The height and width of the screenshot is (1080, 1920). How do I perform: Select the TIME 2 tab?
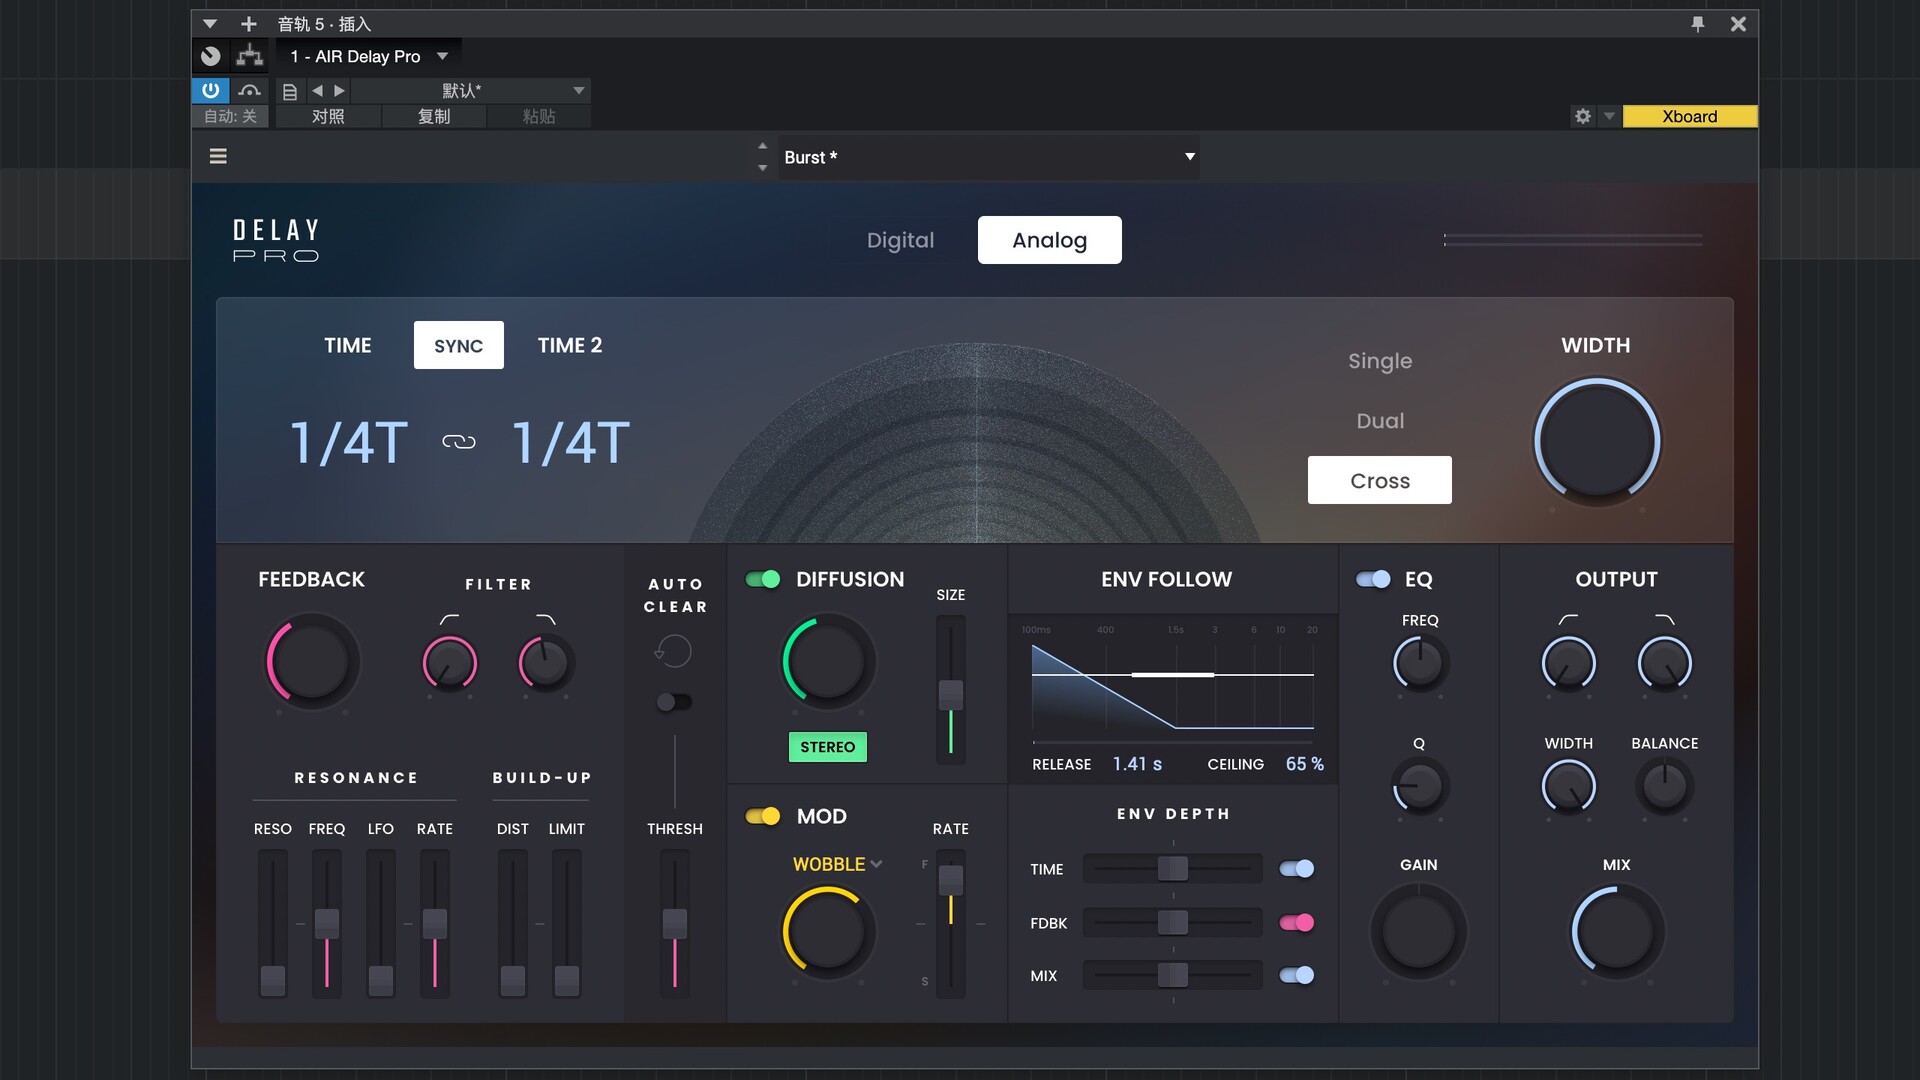point(570,345)
